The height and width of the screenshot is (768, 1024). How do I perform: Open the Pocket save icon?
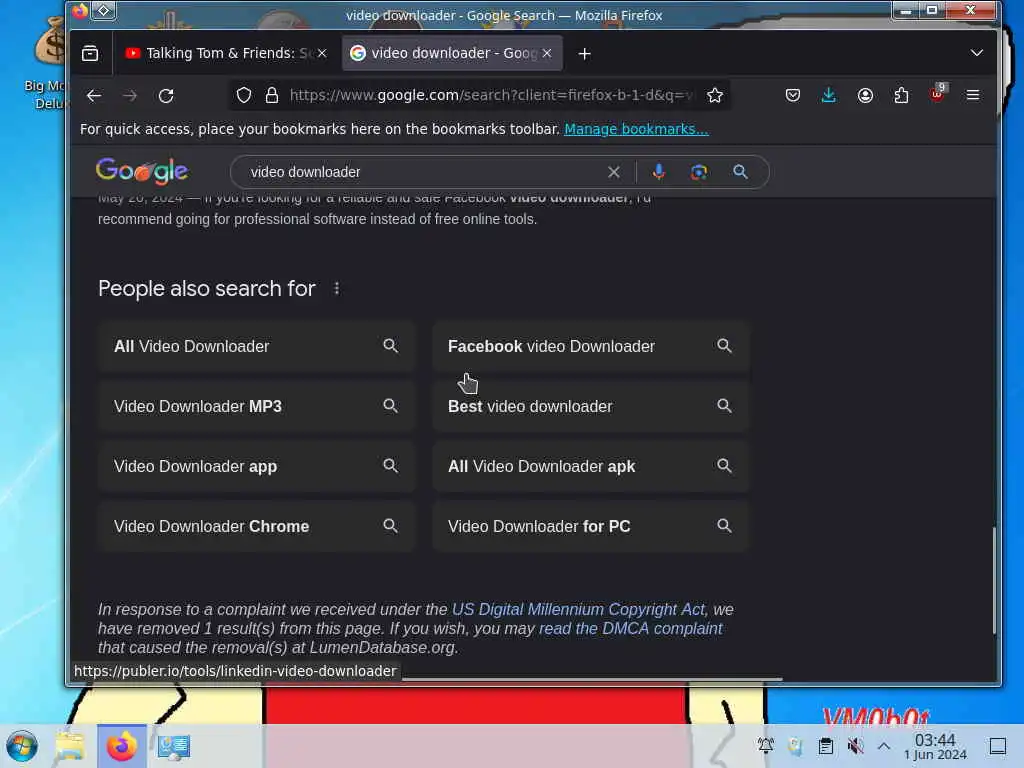(793, 95)
